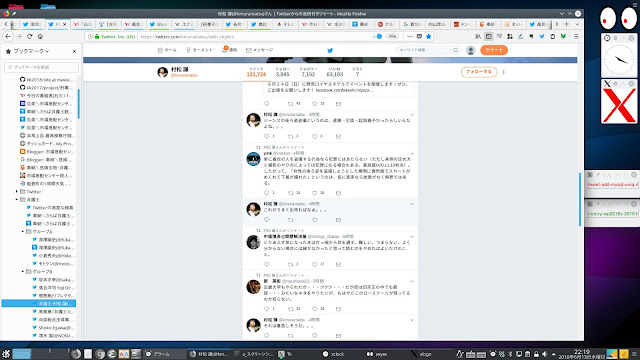
Task: Open the Firefox hamburger menu
Action: tap(576, 36)
